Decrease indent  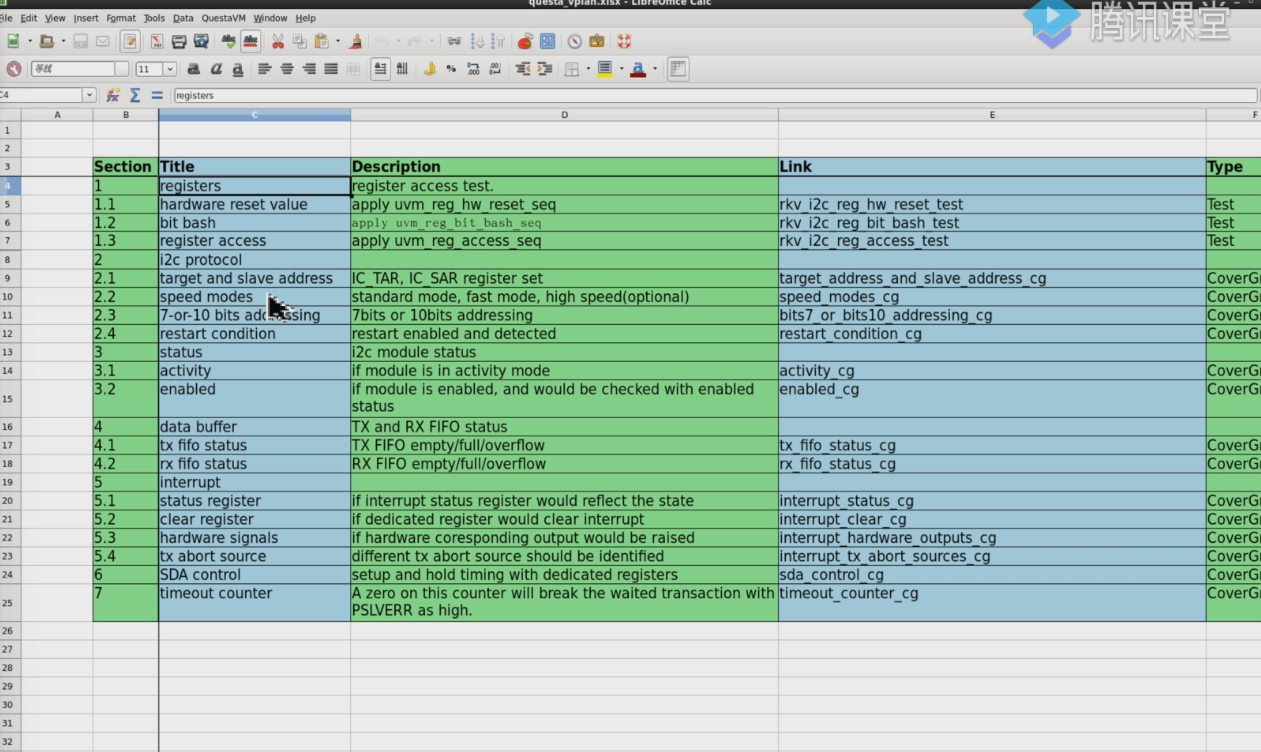(522, 69)
